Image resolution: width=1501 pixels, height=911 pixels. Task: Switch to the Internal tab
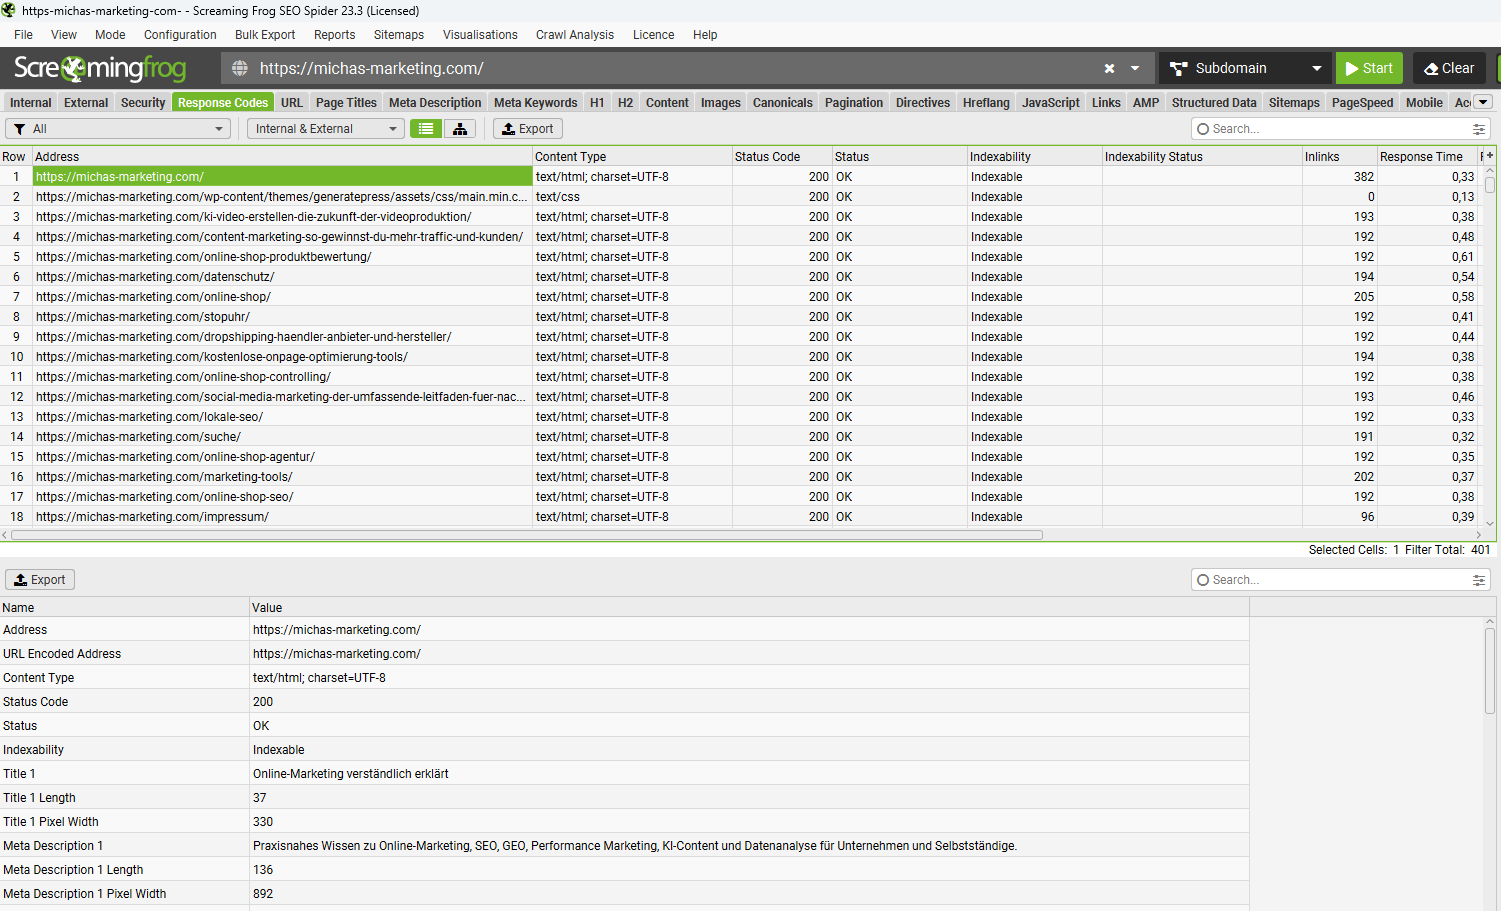[30, 102]
